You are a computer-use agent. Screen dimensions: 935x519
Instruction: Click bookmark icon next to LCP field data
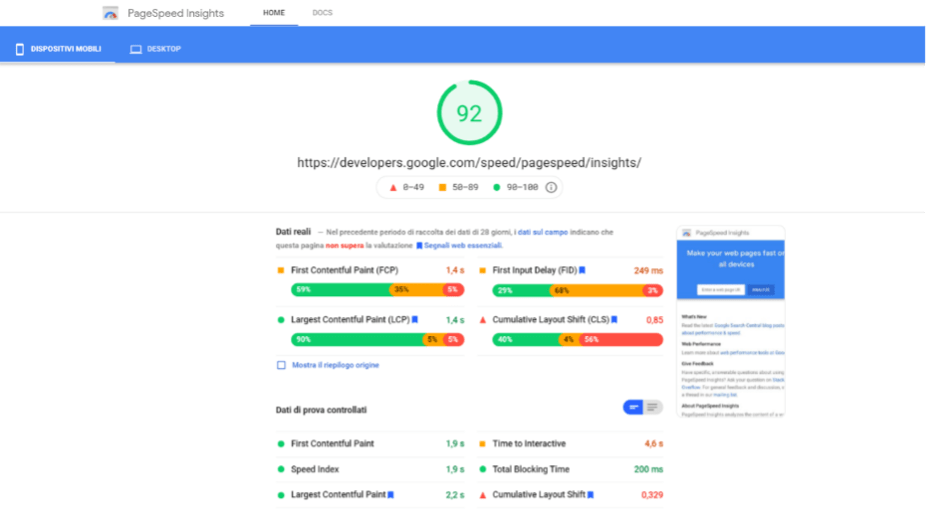(415, 320)
